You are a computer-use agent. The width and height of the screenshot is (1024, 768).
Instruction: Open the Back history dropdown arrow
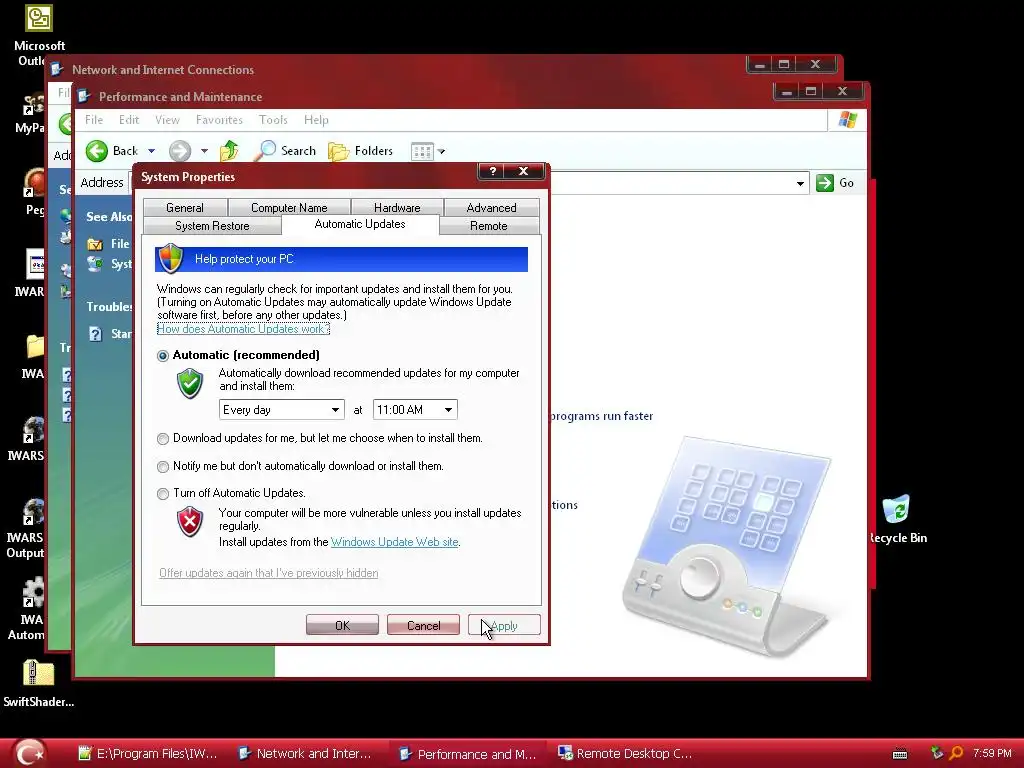(152, 151)
